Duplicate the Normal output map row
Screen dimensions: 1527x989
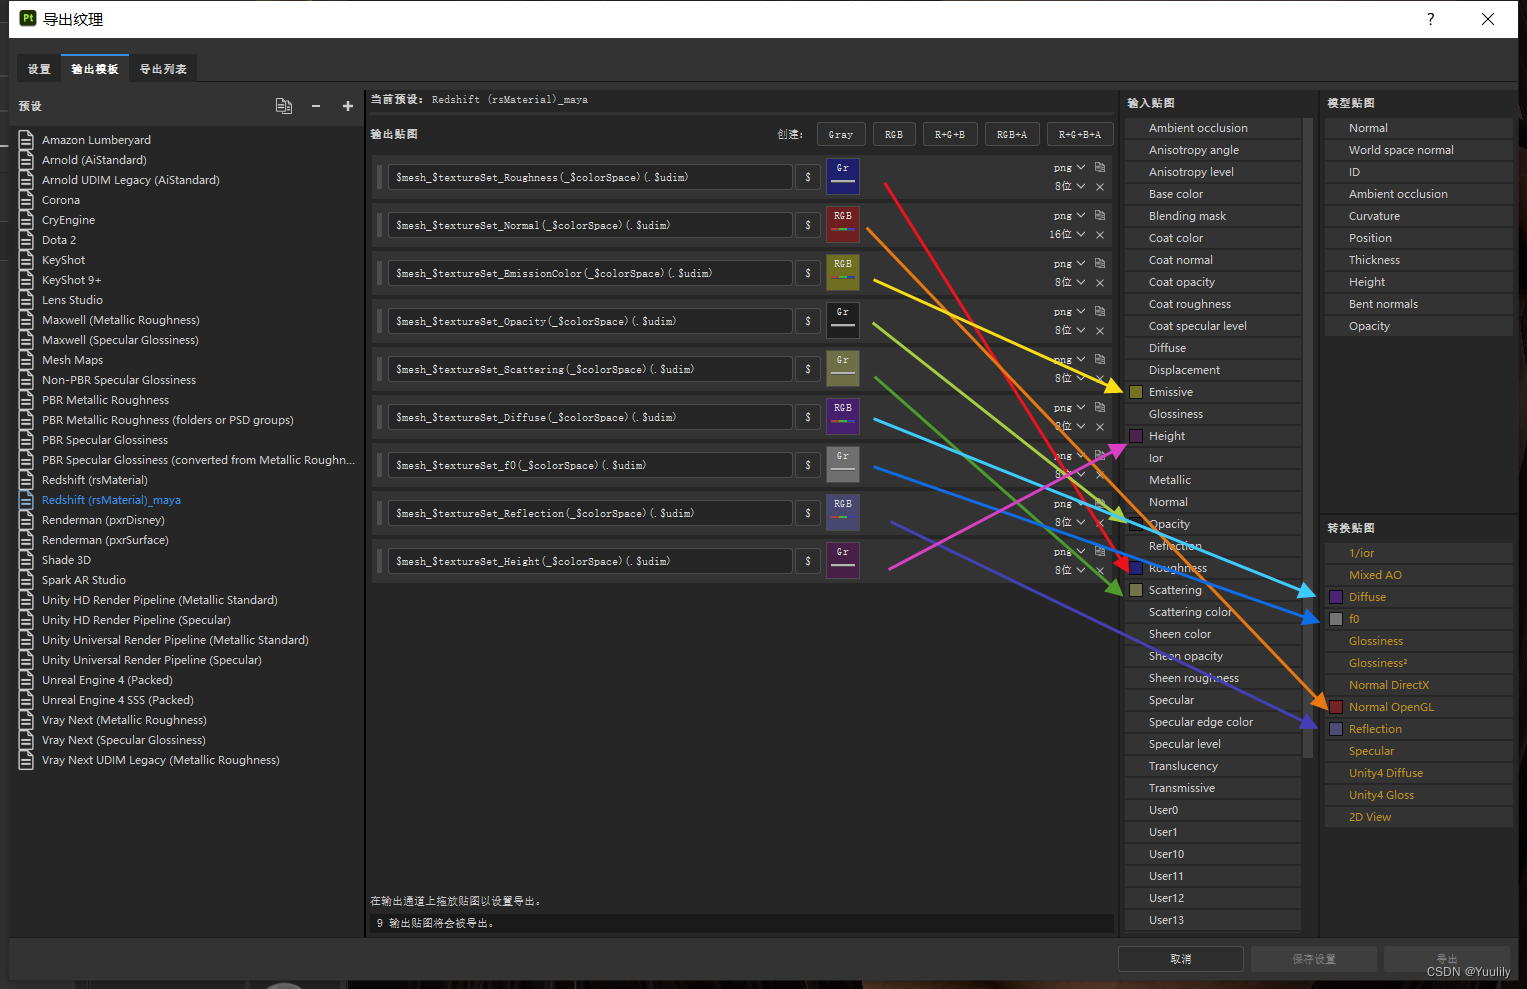pos(1100,215)
